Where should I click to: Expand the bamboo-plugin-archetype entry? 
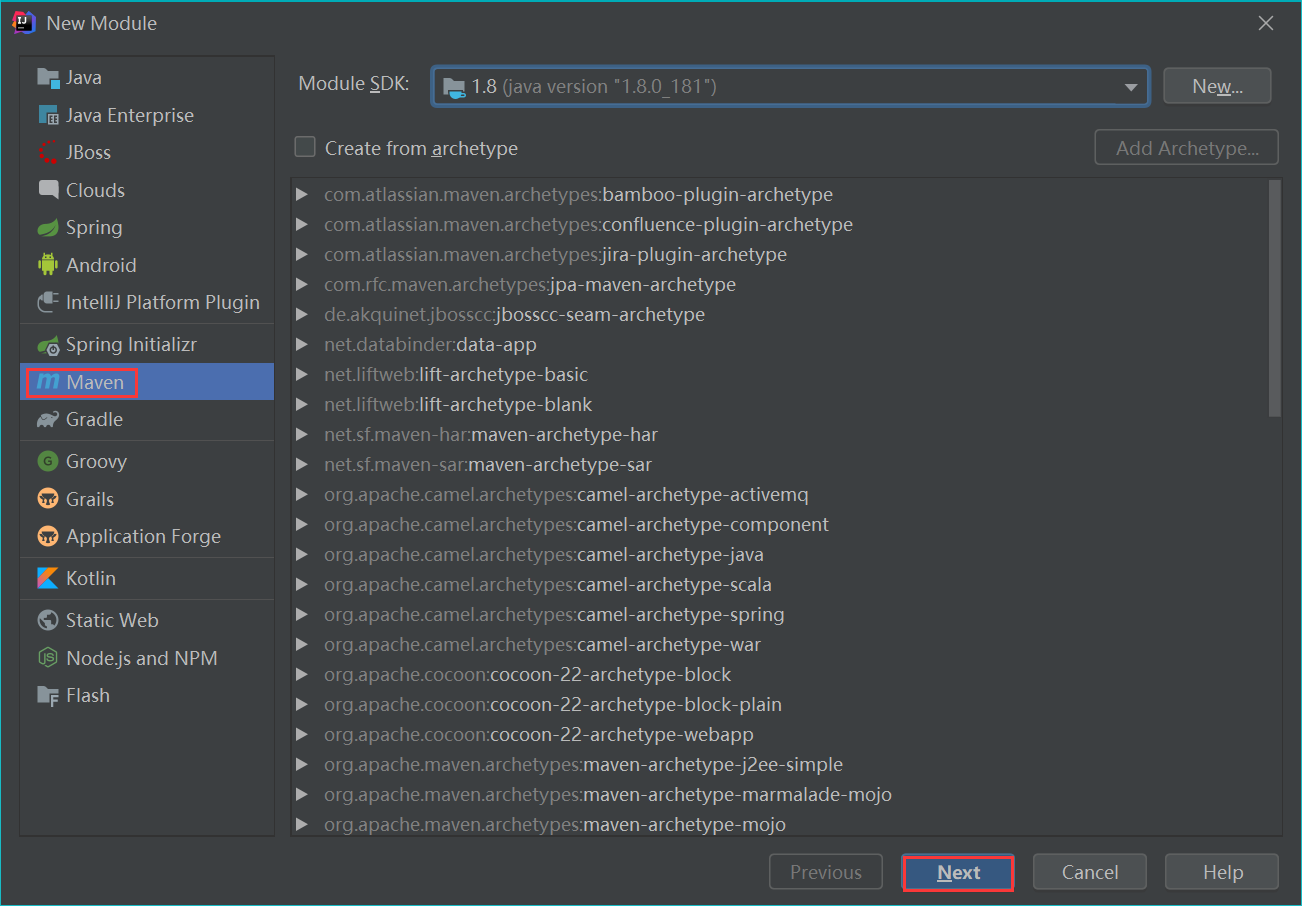(302, 195)
